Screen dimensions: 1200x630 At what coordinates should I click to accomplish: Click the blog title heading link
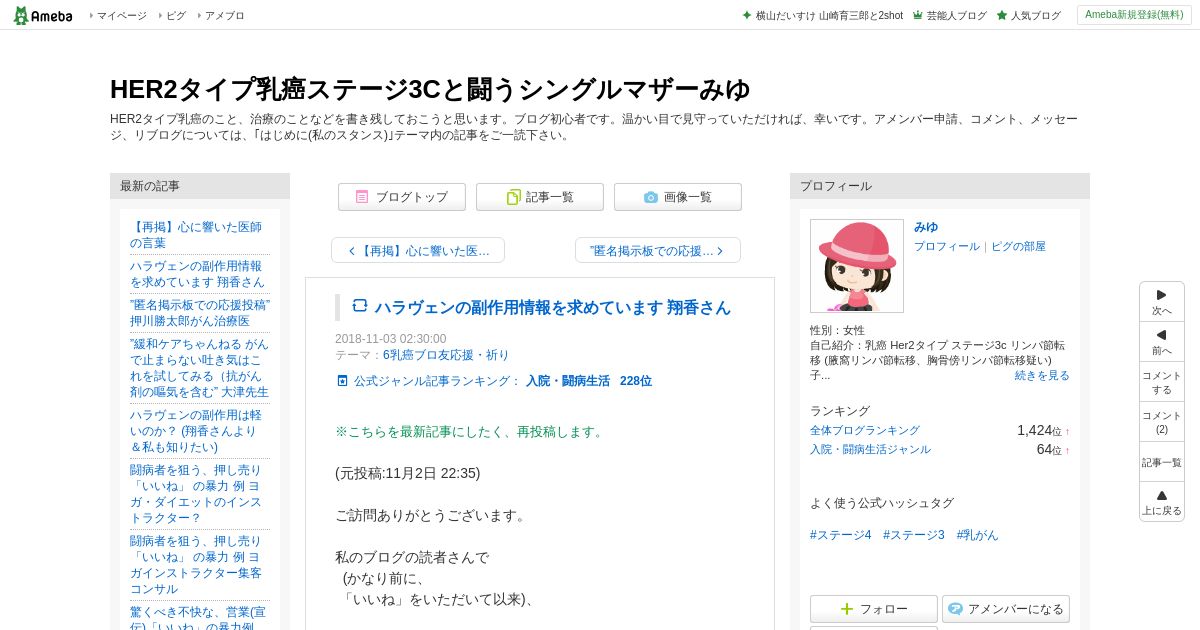tap(430, 89)
